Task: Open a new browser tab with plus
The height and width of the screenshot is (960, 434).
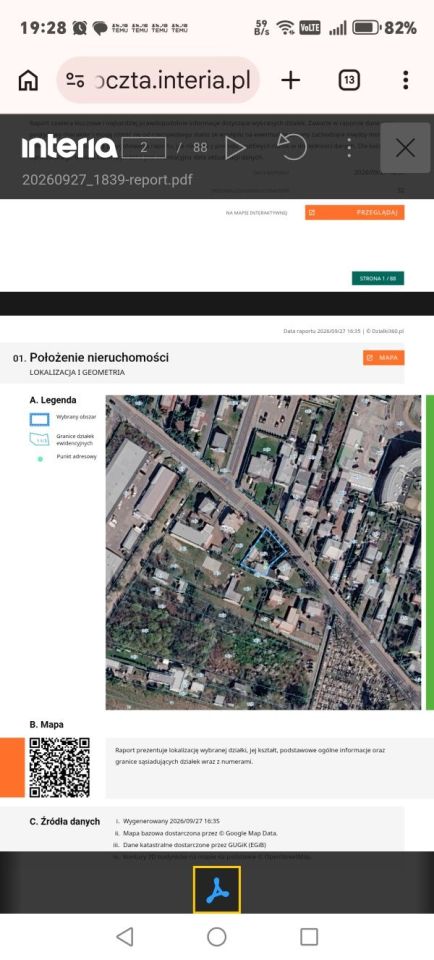Action: coord(291,80)
